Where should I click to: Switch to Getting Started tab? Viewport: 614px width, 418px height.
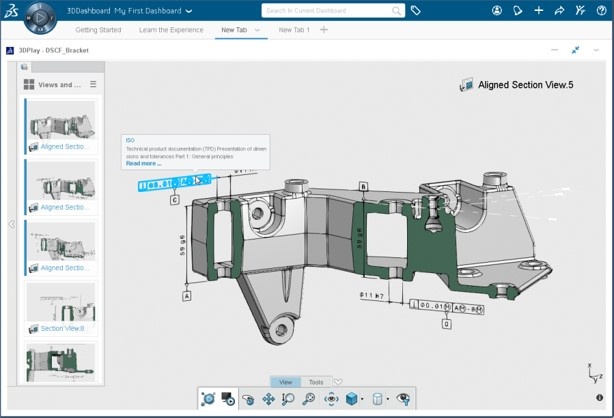point(98,30)
